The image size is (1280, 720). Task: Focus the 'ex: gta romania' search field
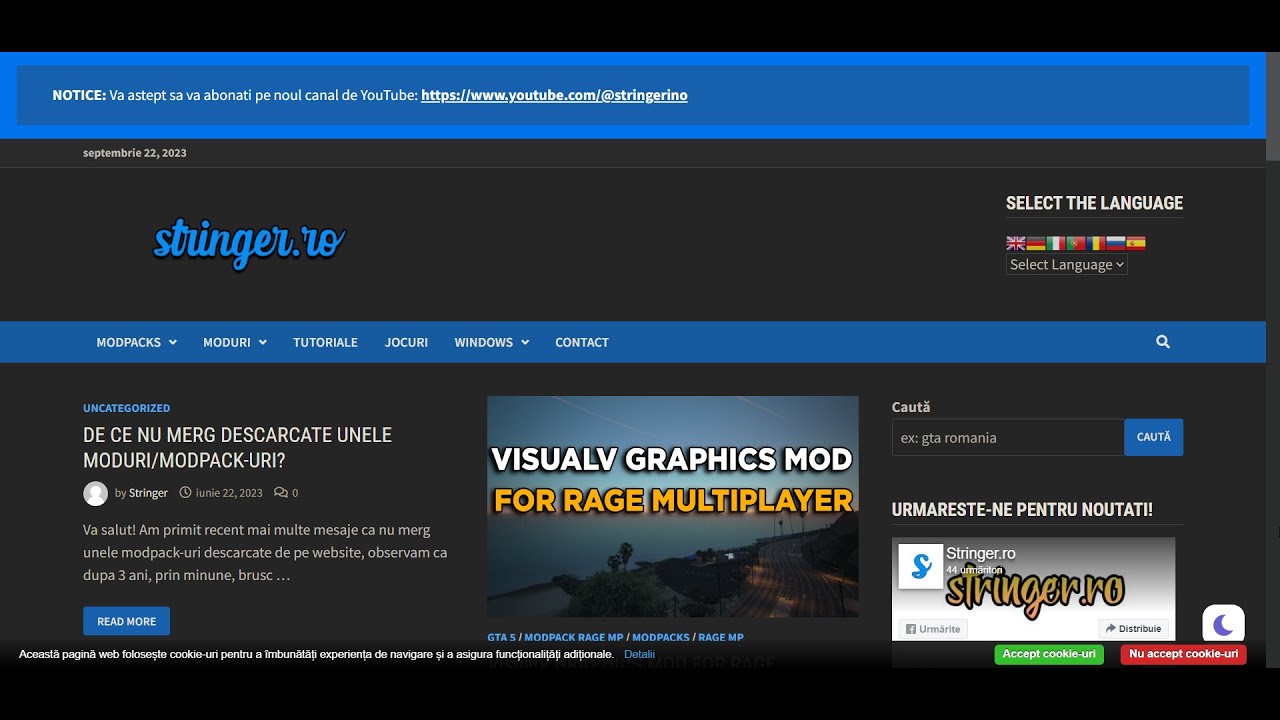pos(1008,437)
